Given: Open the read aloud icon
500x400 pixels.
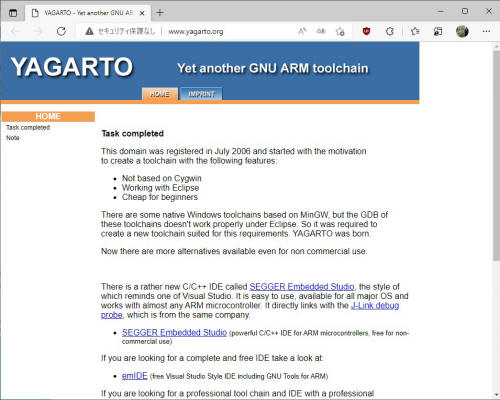Looking at the screenshot, I should (302, 31).
